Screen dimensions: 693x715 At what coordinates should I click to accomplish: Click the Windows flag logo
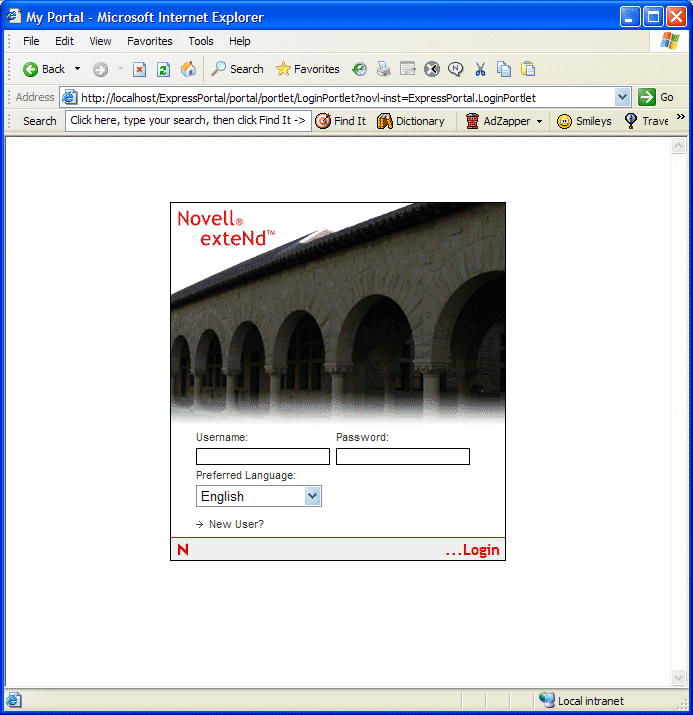click(x=669, y=41)
